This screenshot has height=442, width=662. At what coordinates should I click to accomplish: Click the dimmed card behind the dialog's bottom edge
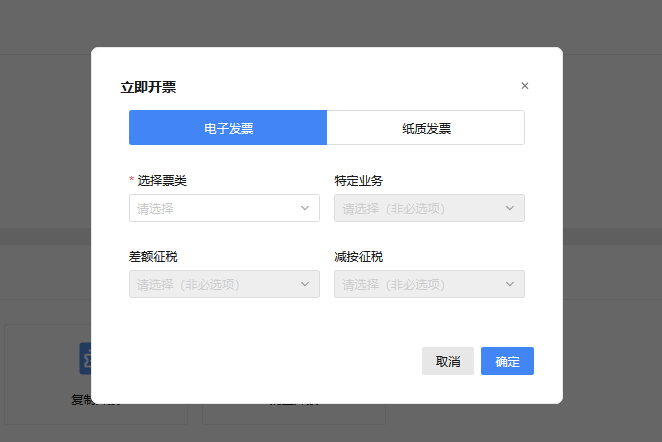coord(294,414)
